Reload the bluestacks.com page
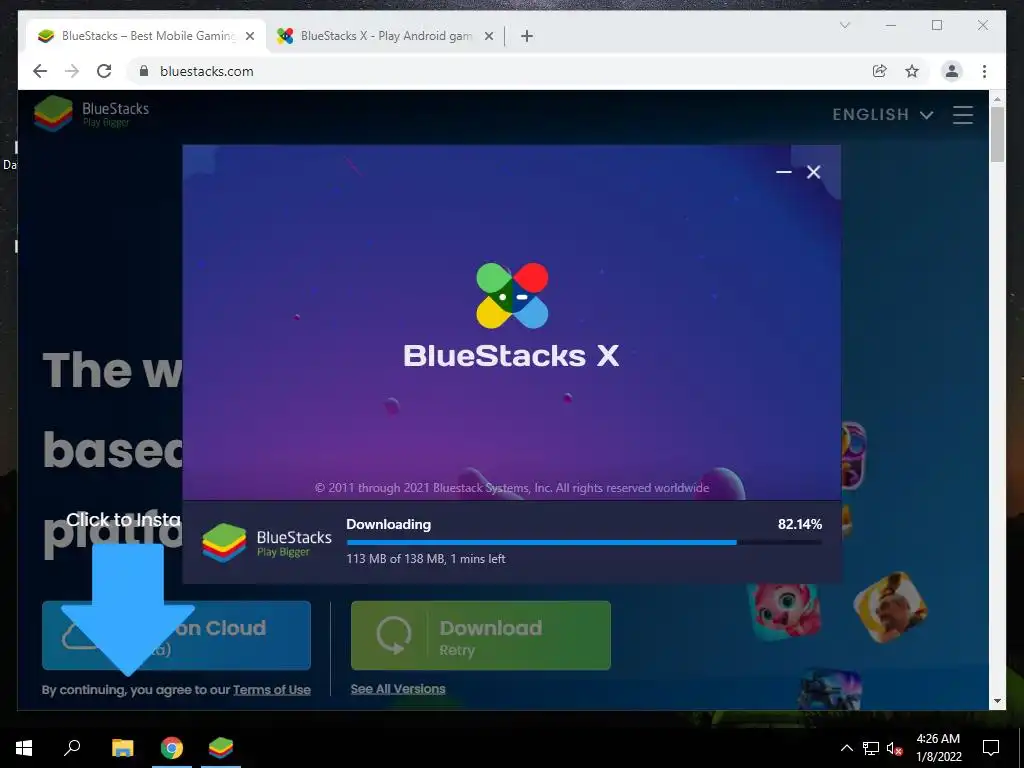The width and height of the screenshot is (1024, 768). click(x=104, y=71)
